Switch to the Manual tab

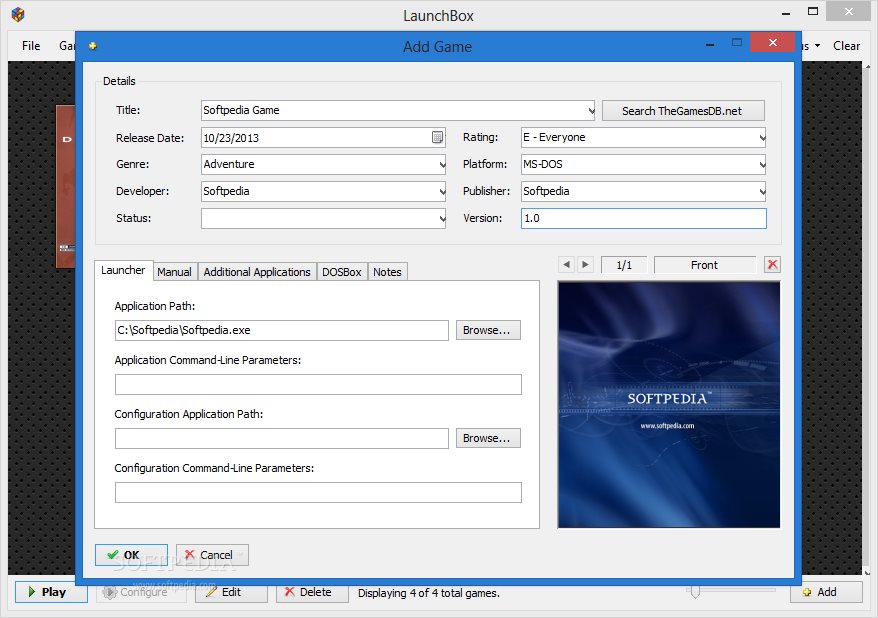[174, 271]
